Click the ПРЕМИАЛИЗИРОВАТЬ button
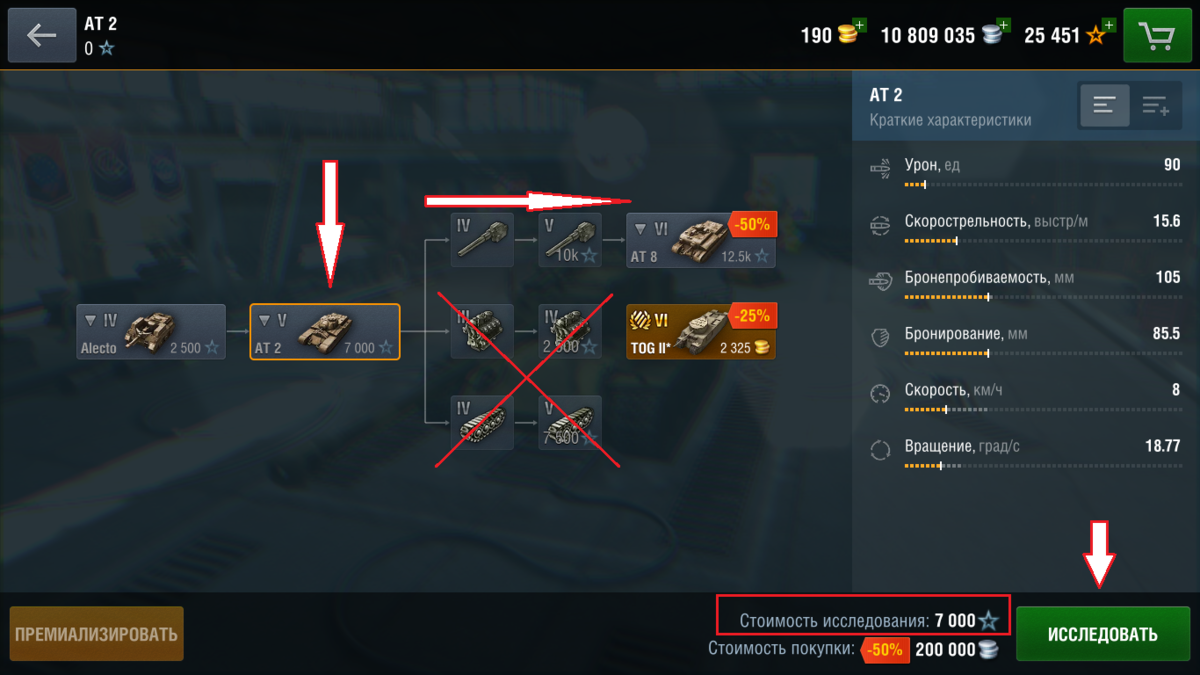This screenshot has width=1200, height=675. pos(97,634)
